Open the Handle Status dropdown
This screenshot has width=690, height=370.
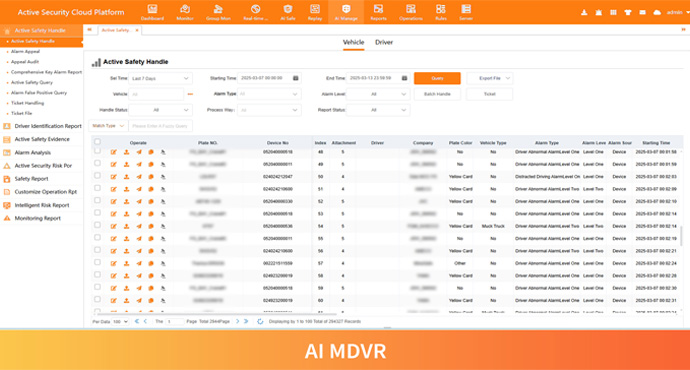click(x=160, y=110)
